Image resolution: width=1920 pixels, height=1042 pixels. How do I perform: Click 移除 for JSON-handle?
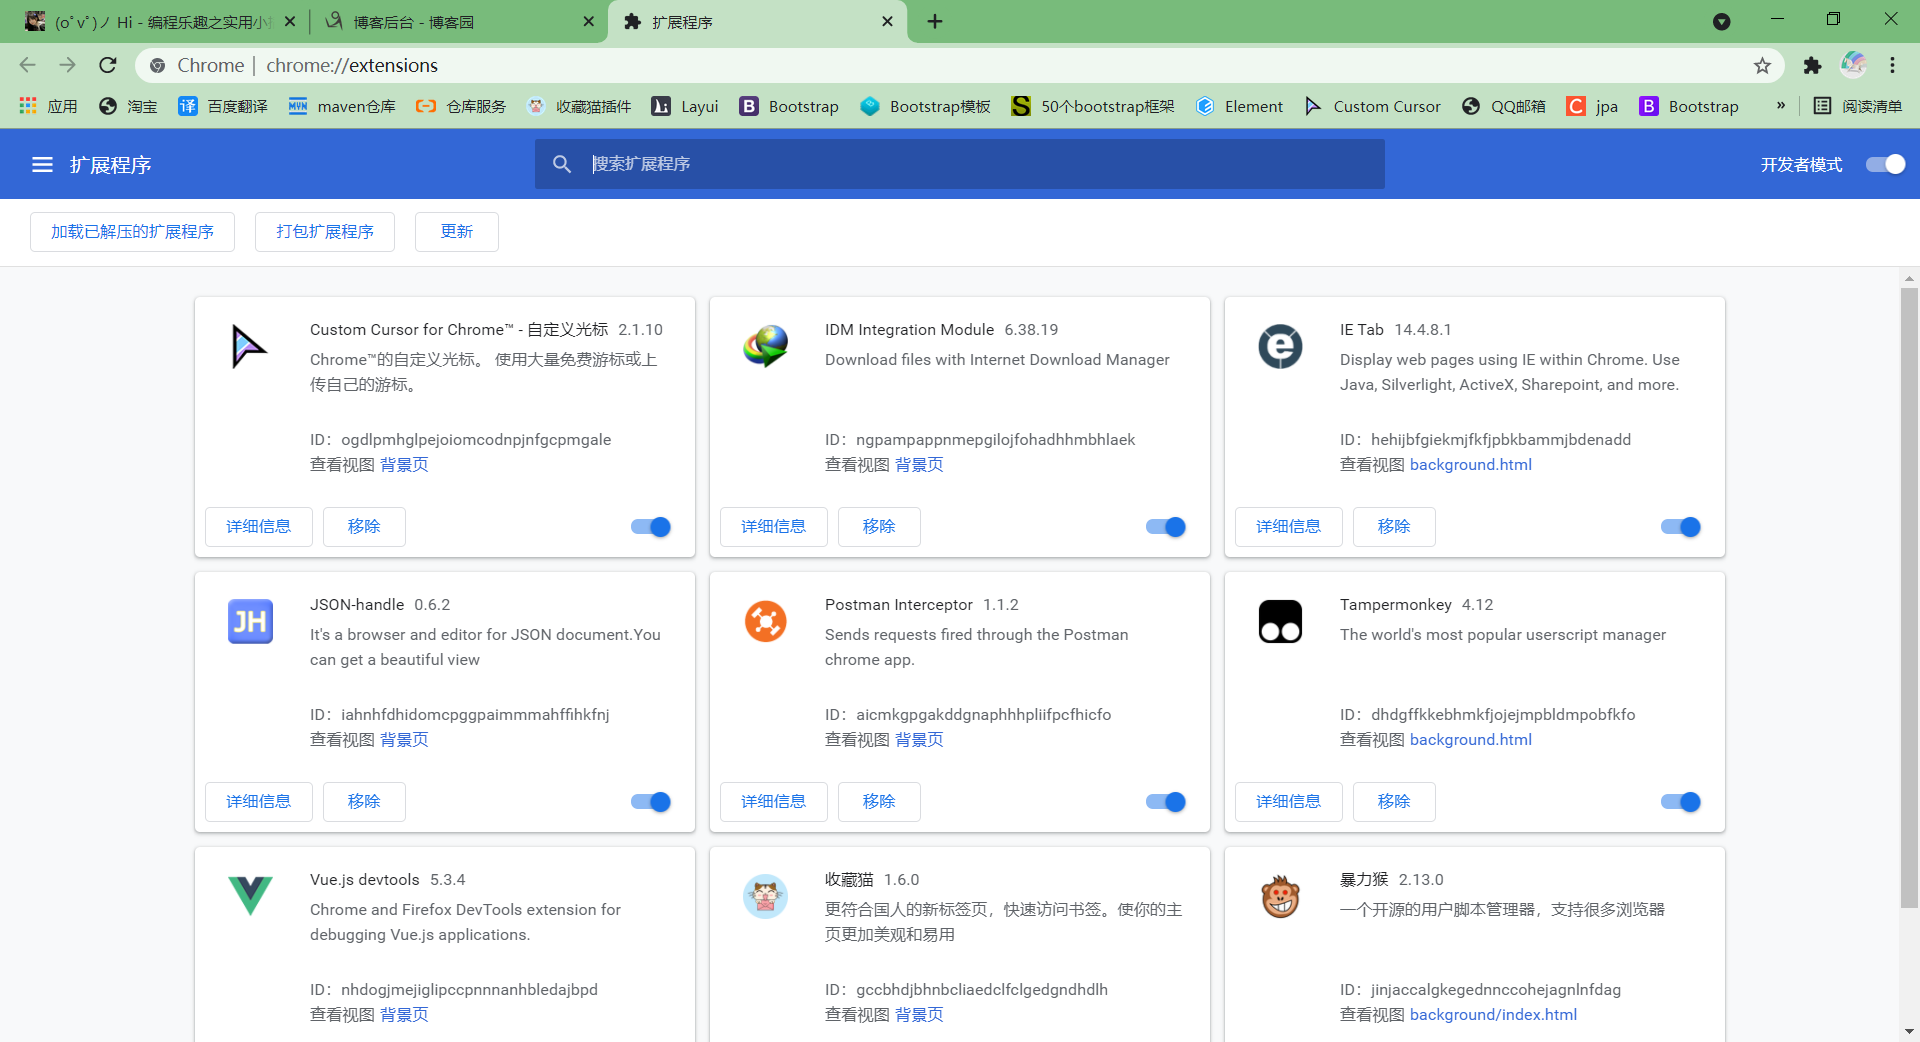(364, 802)
